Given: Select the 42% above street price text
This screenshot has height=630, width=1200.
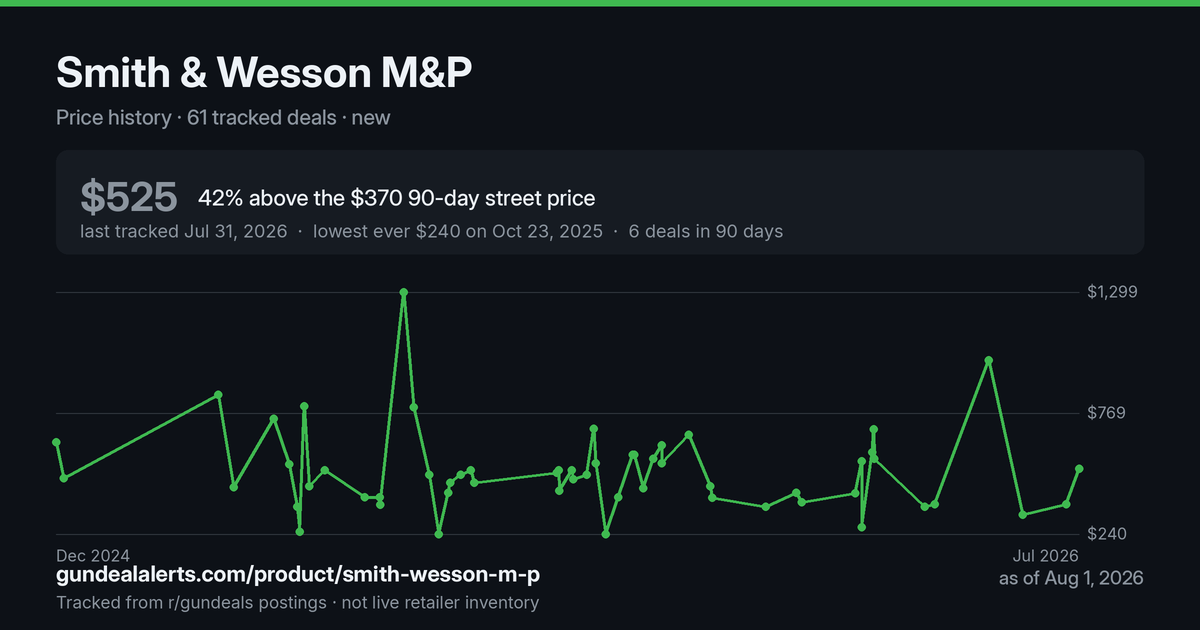Looking at the screenshot, I should (x=397, y=198).
